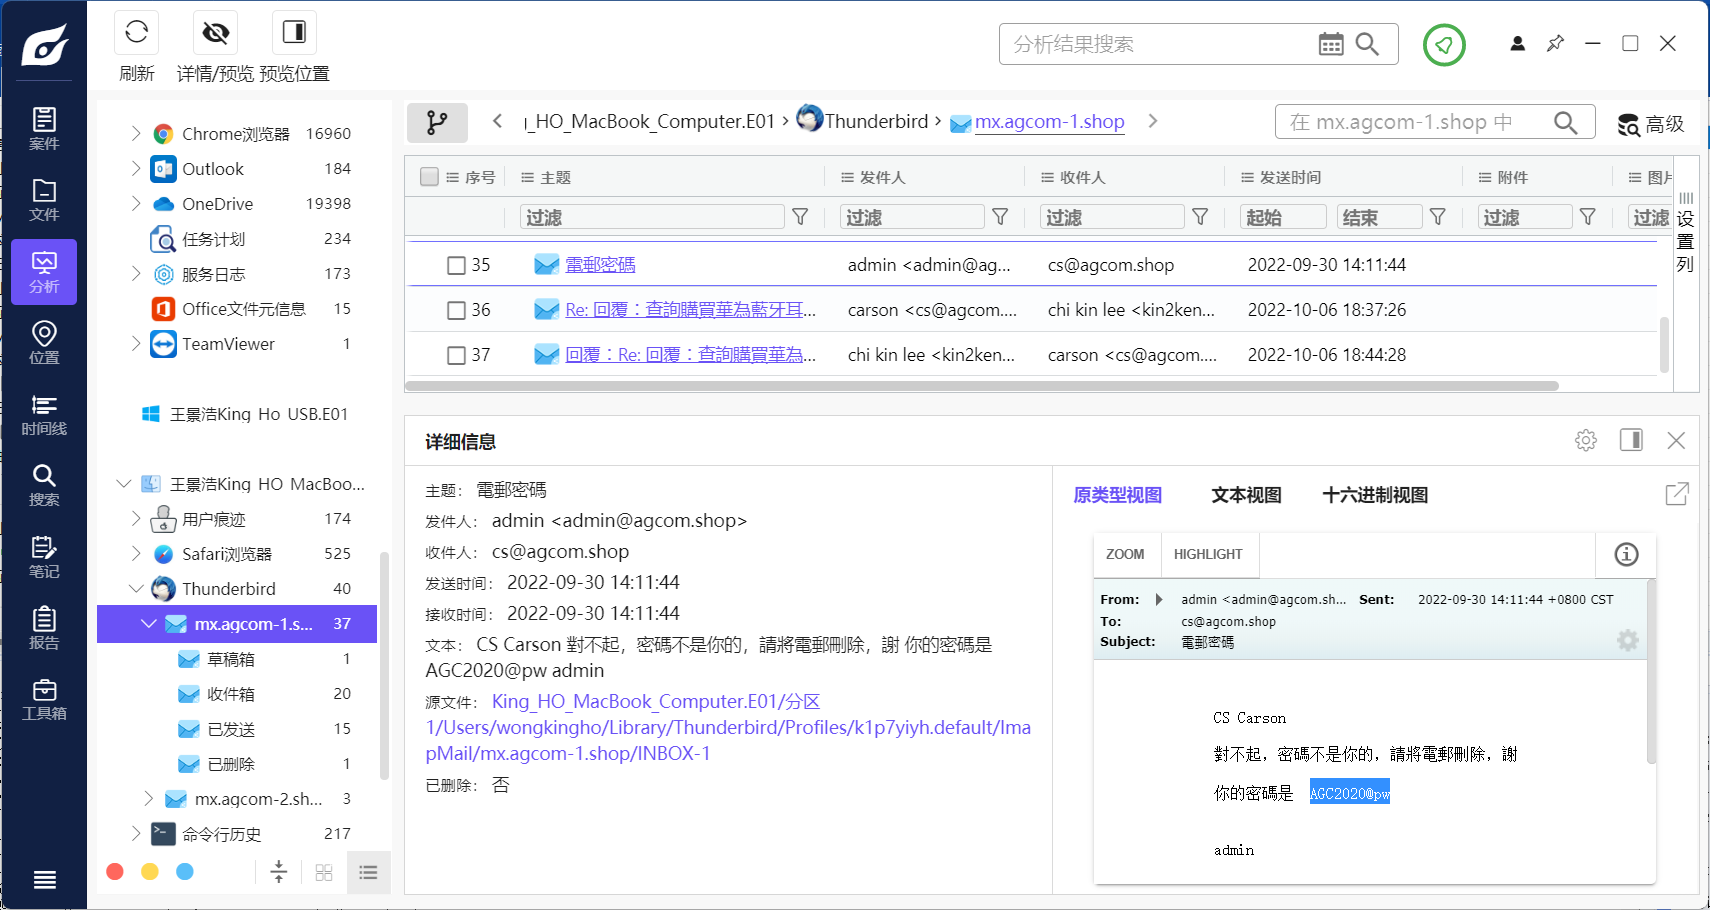Image resolution: width=1710 pixels, height=910 pixels.
Task: Check the checkbox for row 35
Action: 456,265
